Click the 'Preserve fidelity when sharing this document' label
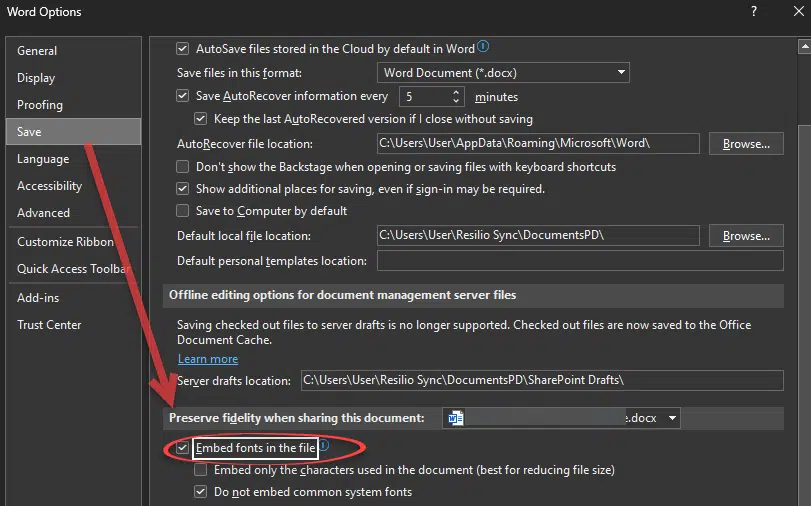Viewport: 811px width, 506px height. coord(296,418)
